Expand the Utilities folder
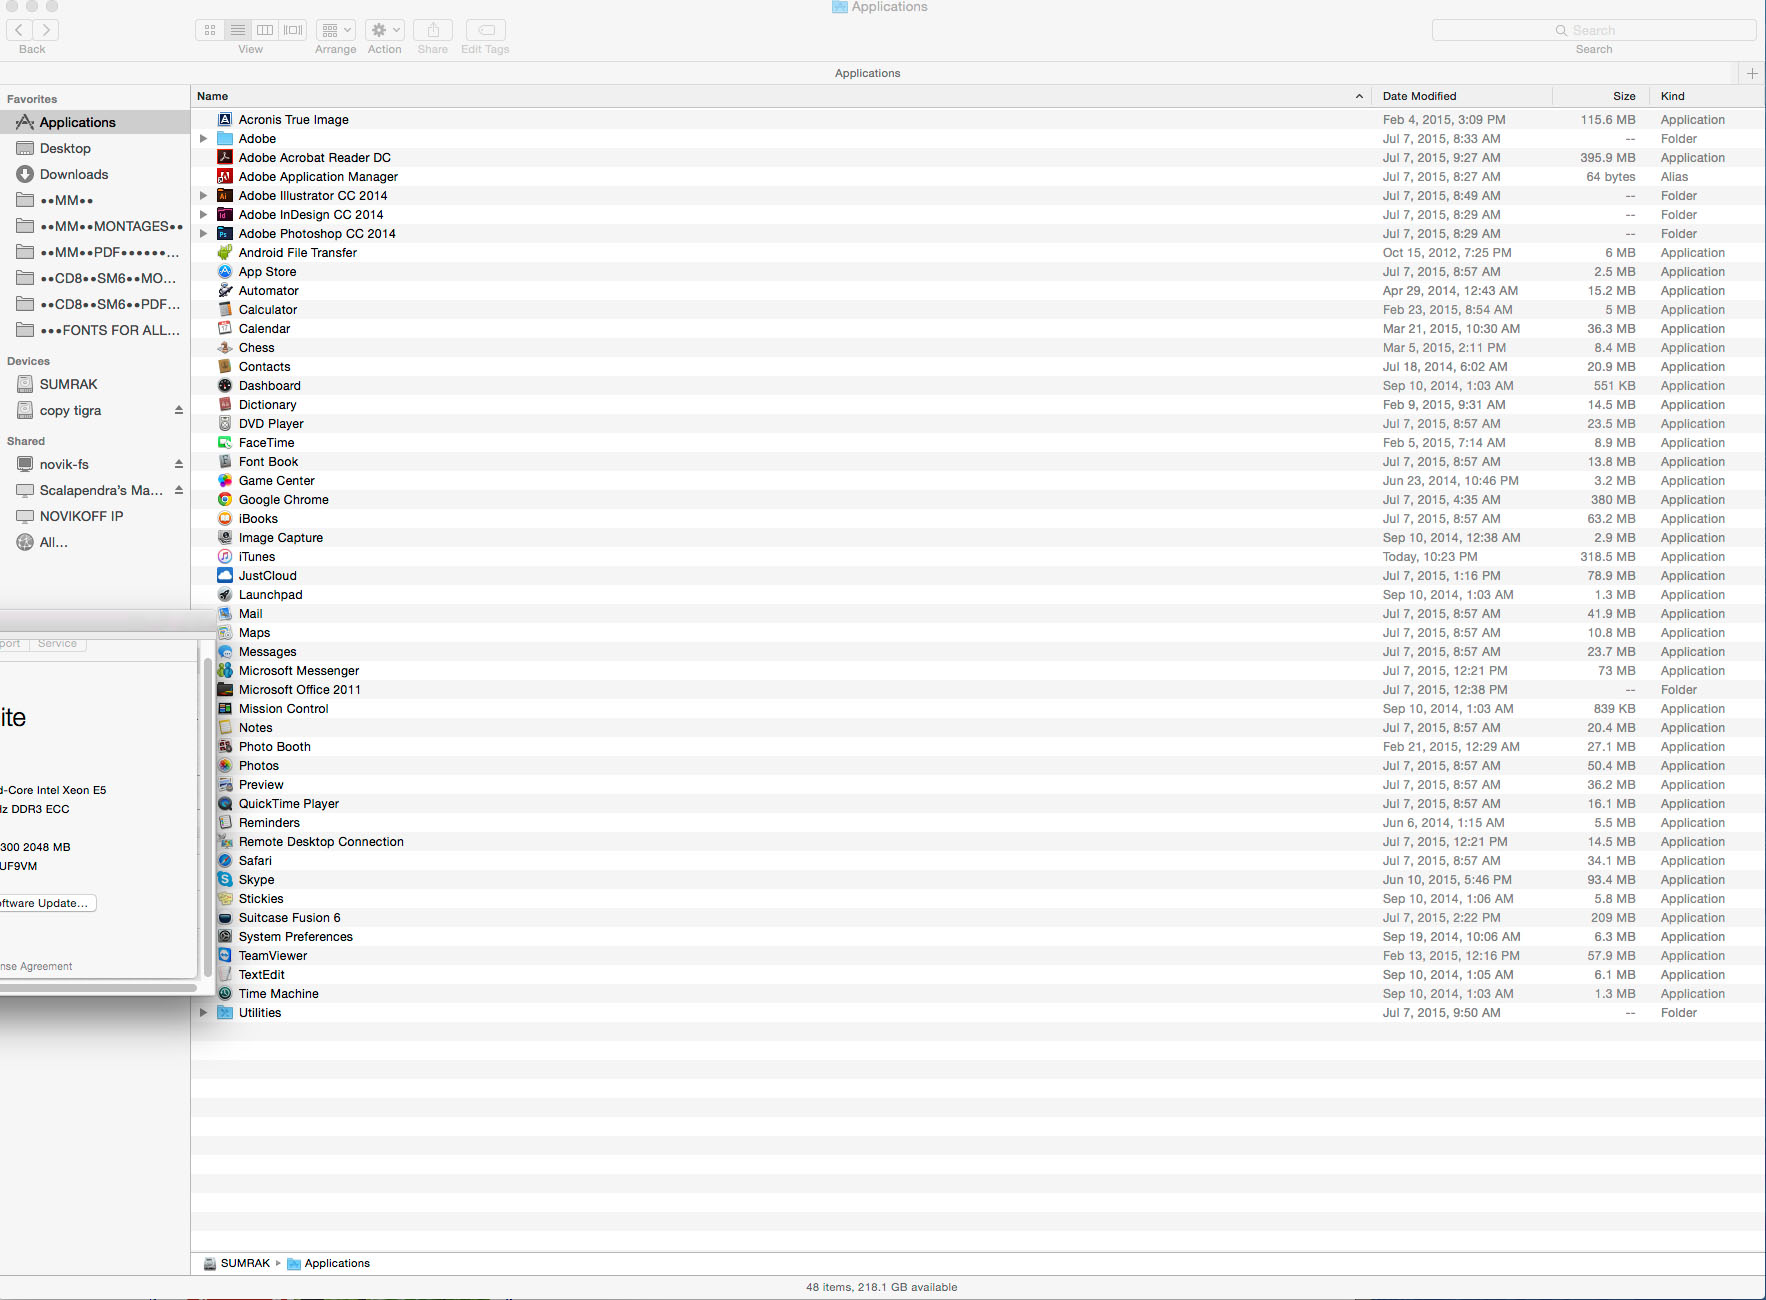The image size is (1766, 1300). 204,1012
